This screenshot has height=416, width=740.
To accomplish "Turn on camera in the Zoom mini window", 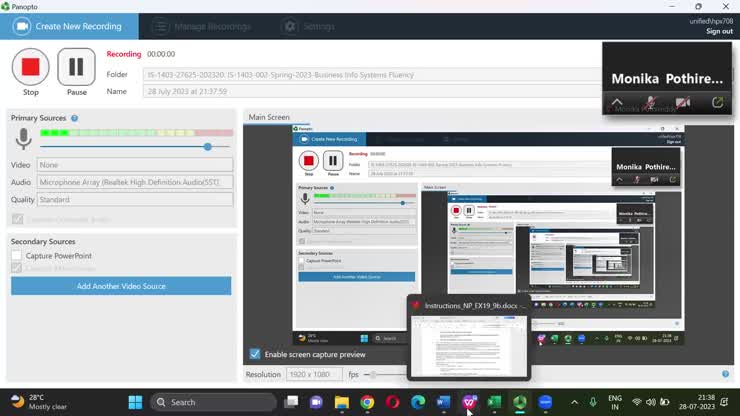I will click(x=683, y=103).
